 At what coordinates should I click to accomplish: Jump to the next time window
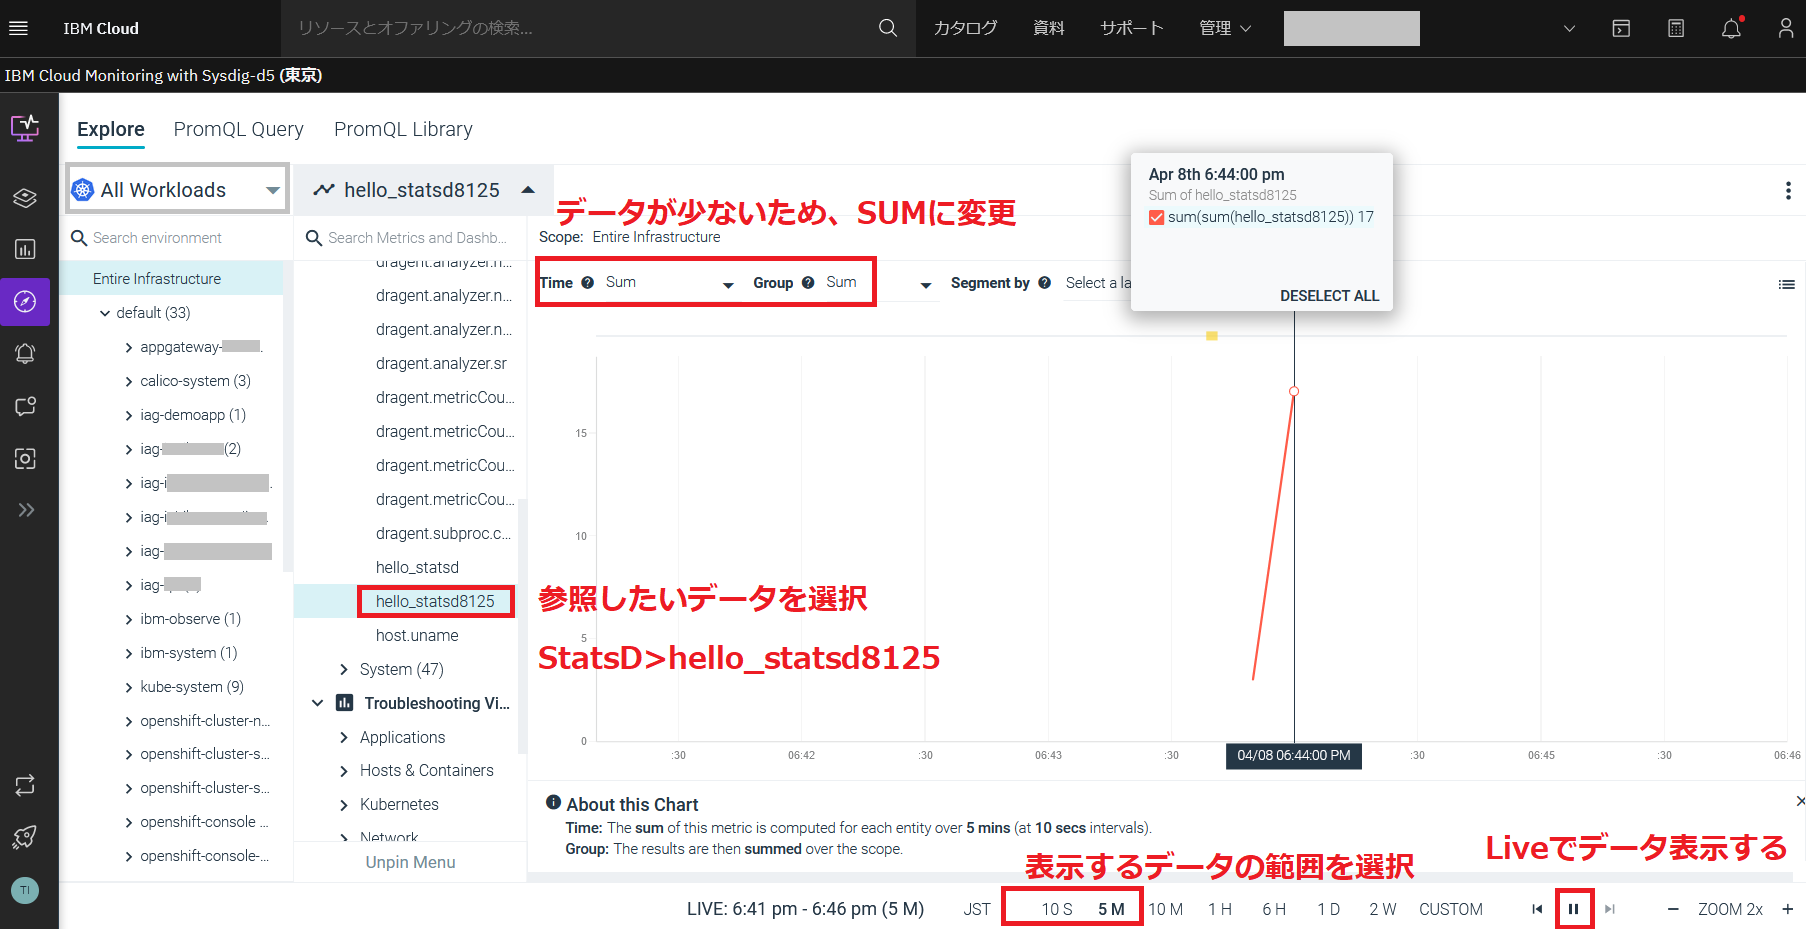[1610, 909]
